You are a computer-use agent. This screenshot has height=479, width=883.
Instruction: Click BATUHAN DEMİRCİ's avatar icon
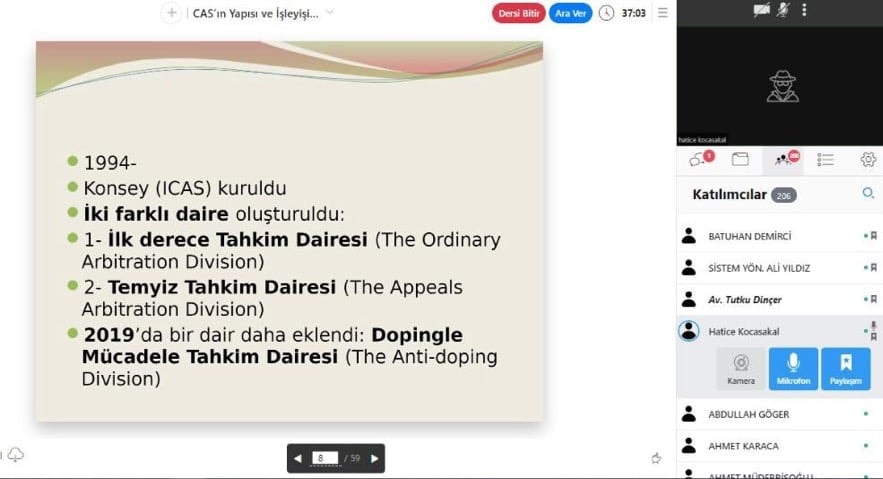click(x=689, y=236)
